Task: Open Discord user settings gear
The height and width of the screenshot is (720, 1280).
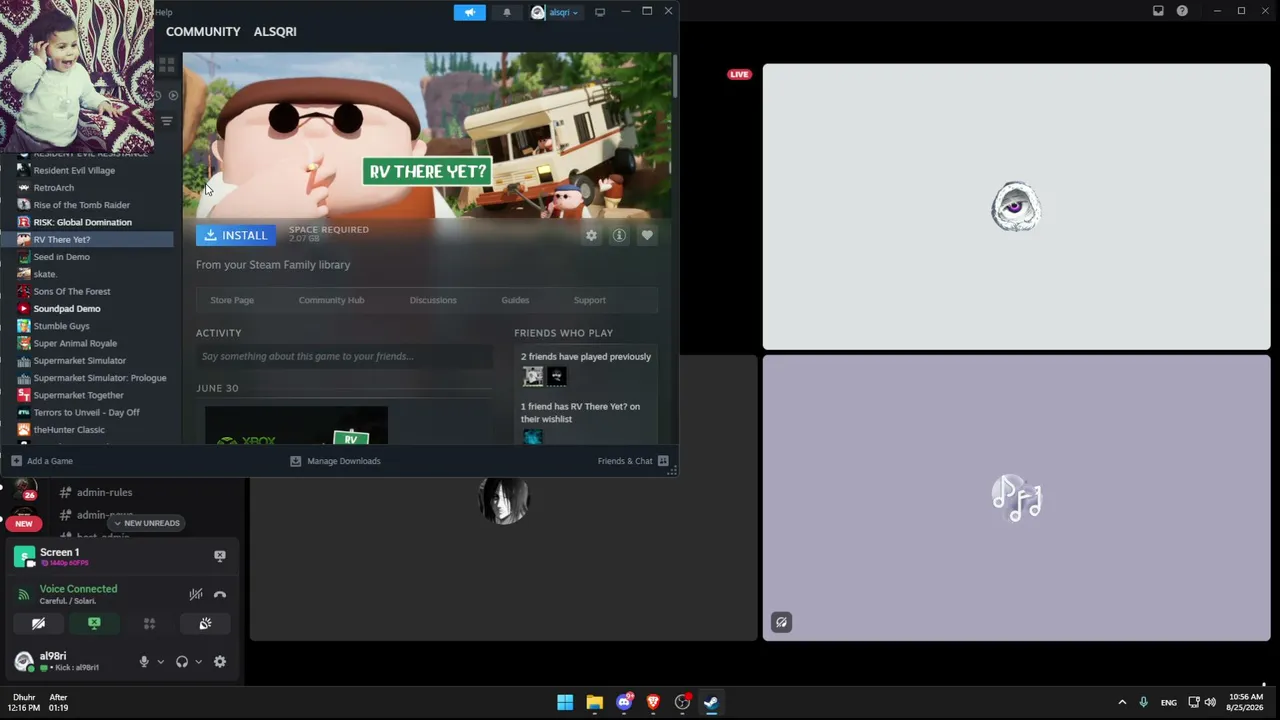Action: (220, 661)
